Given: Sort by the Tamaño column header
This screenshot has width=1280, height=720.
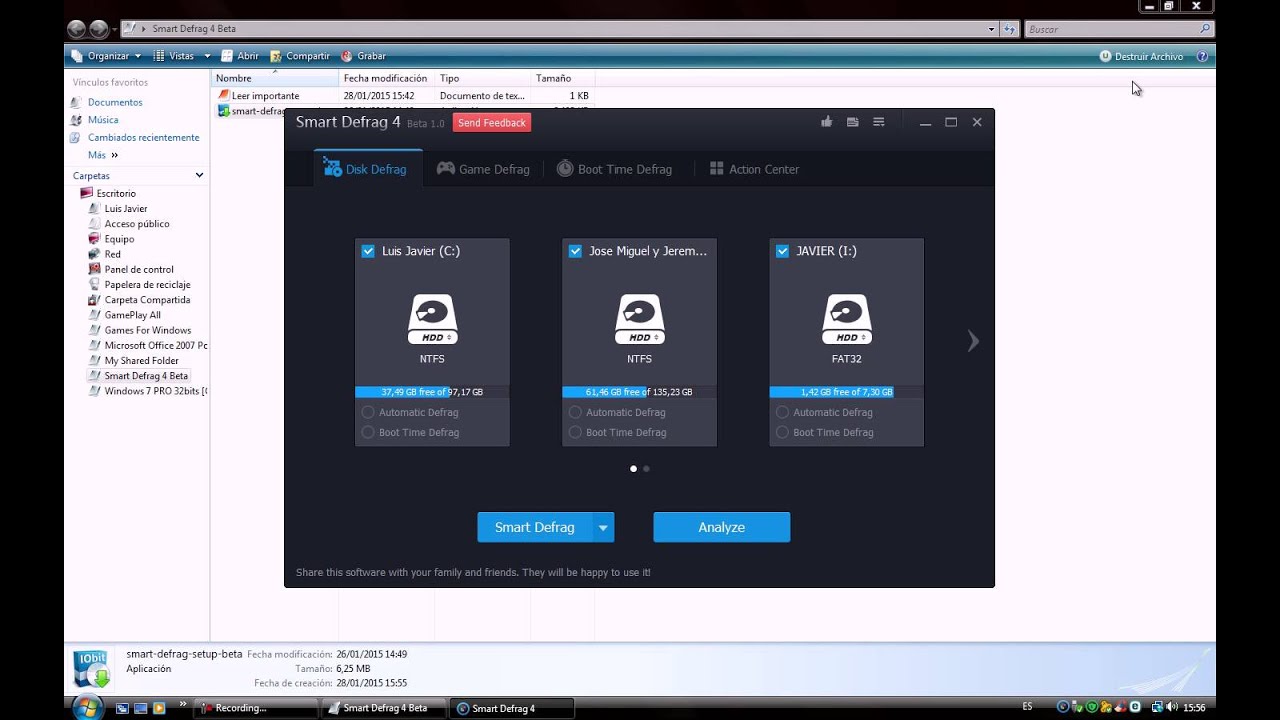Looking at the screenshot, I should [x=563, y=78].
